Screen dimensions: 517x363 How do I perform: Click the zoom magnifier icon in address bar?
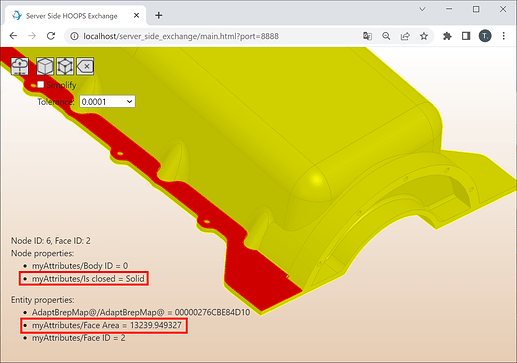coord(386,36)
